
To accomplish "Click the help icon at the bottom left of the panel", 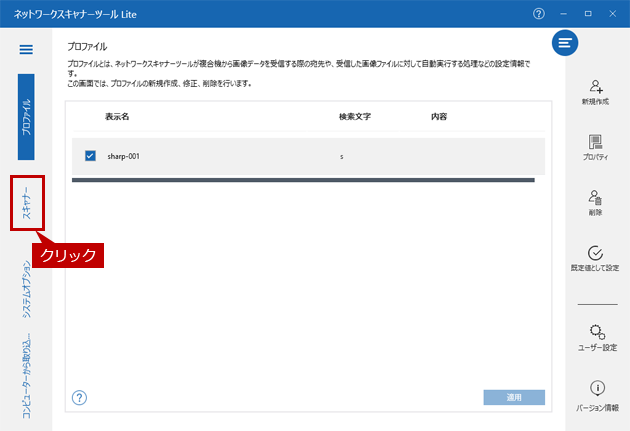I will tap(79, 398).
